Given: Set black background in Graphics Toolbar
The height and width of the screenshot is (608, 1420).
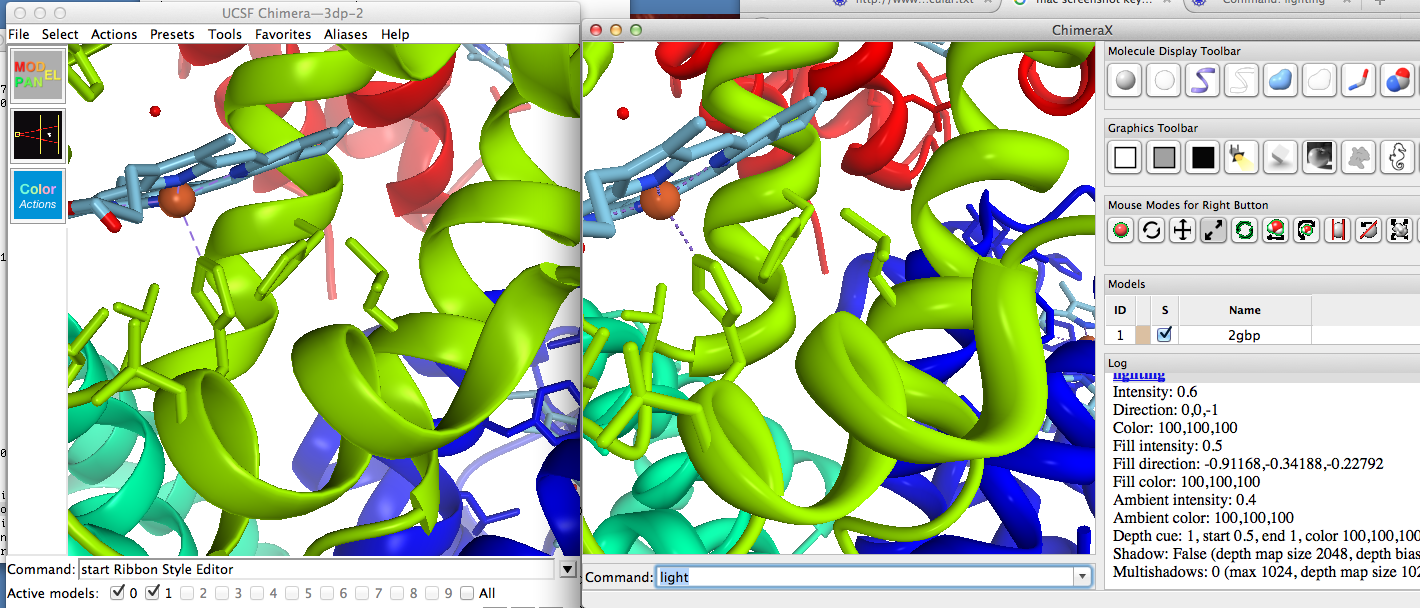Looking at the screenshot, I should pyautogui.click(x=1202, y=156).
